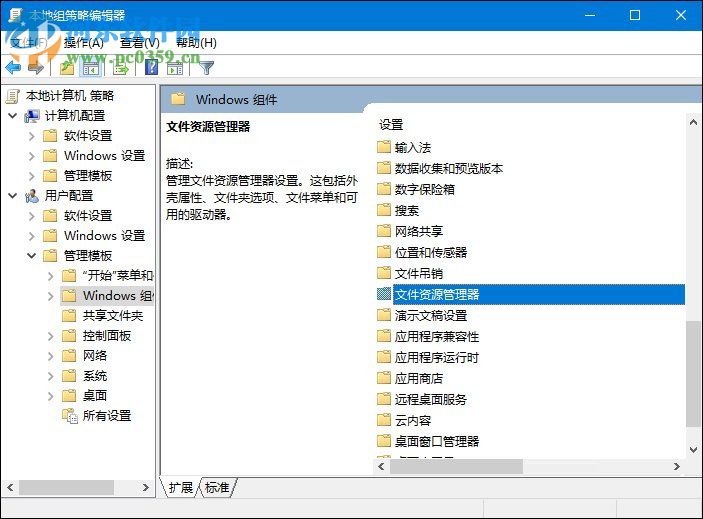Click the folder icon beside 搜索
The width and height of the screenshot is (703, 519).
coord(384,210)
